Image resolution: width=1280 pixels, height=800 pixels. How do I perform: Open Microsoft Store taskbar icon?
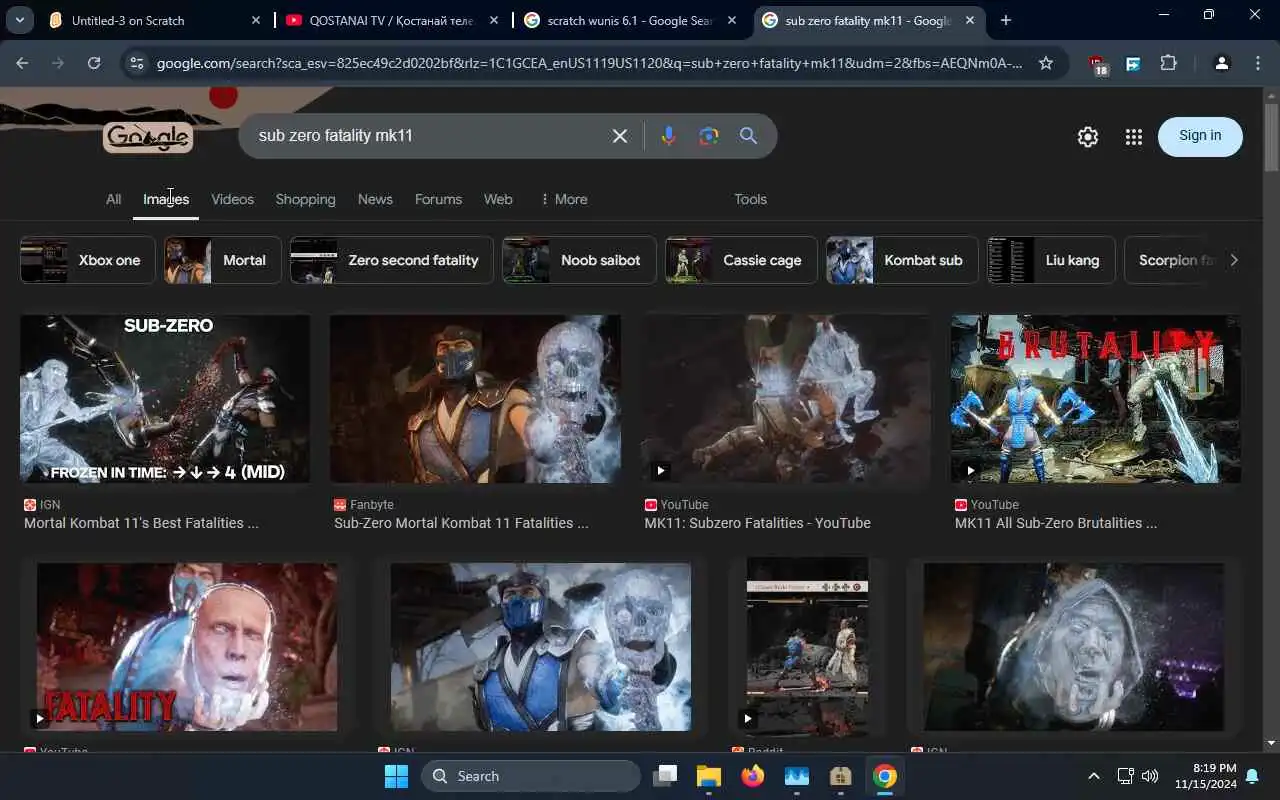coord(841,776)
